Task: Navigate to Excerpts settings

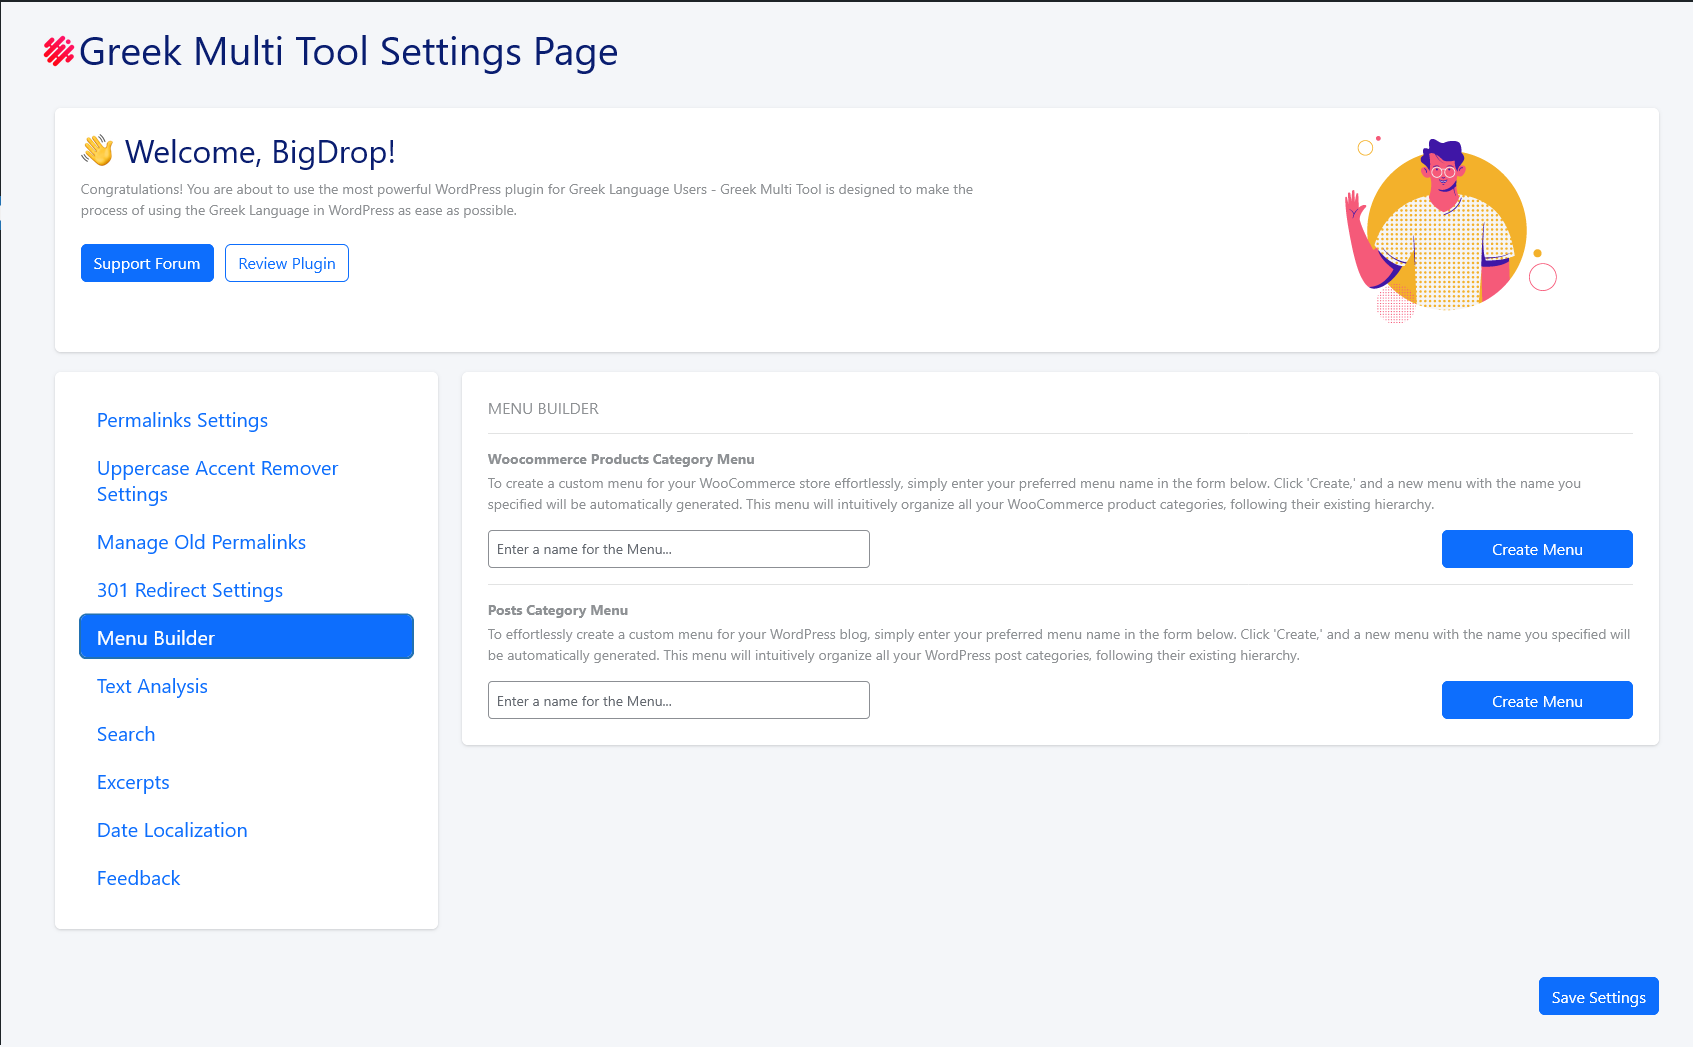Action: coord(133,782)
